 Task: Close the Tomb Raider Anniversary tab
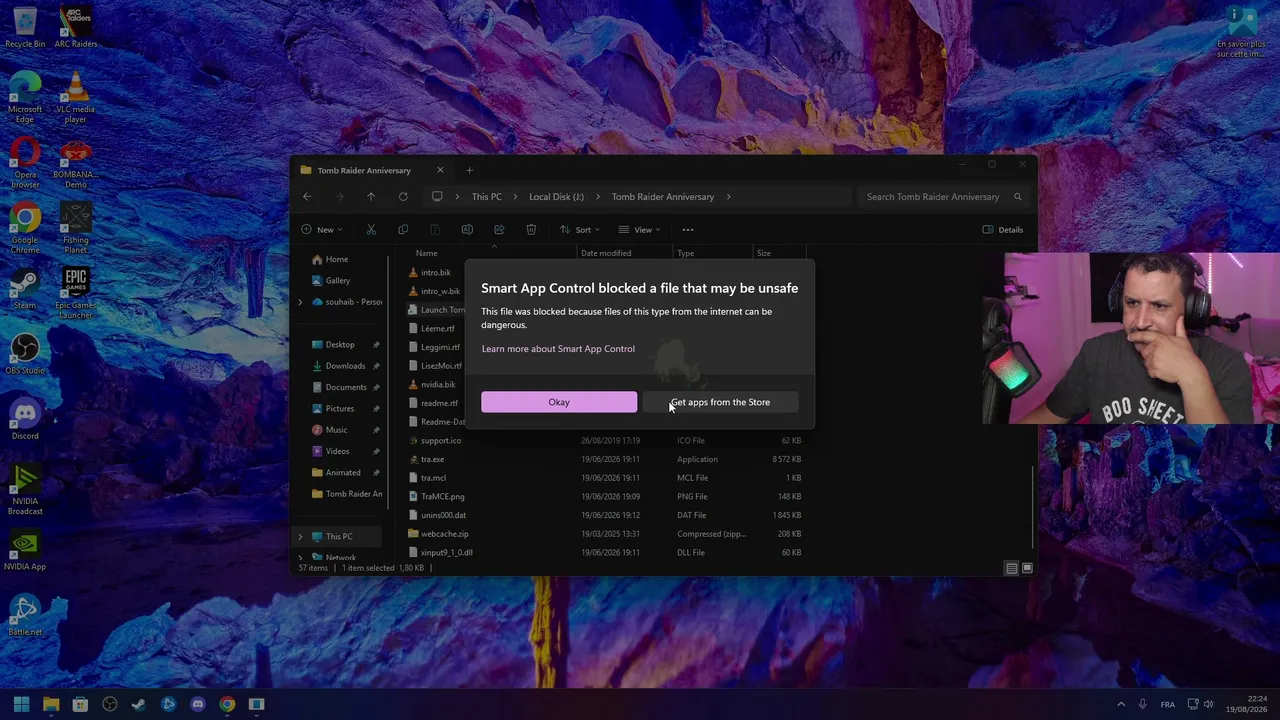[440, 170]
